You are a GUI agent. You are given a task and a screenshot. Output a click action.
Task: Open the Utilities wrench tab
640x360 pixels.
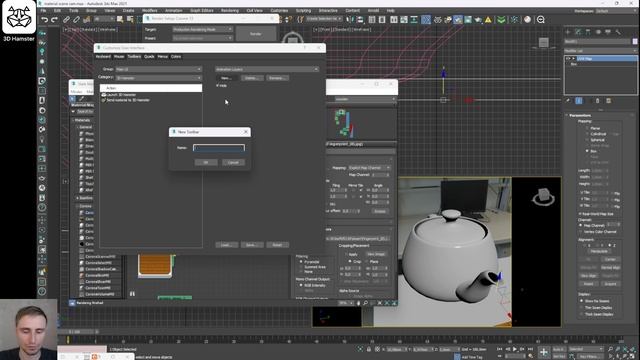coord(618,31)
